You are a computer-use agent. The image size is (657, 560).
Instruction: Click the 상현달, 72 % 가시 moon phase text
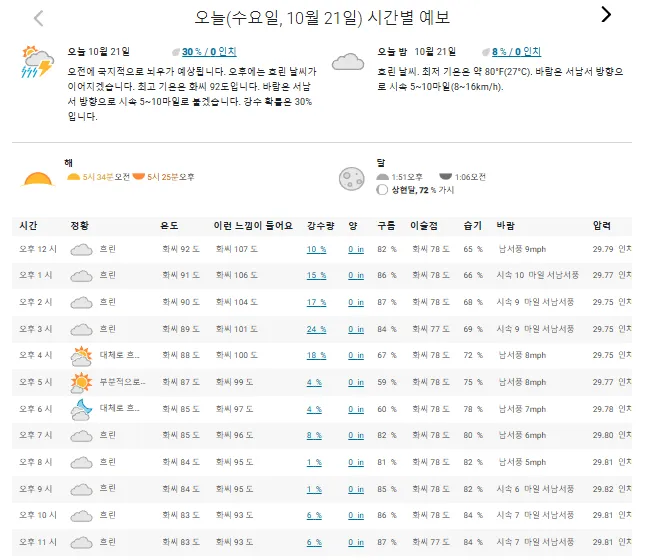423,190
